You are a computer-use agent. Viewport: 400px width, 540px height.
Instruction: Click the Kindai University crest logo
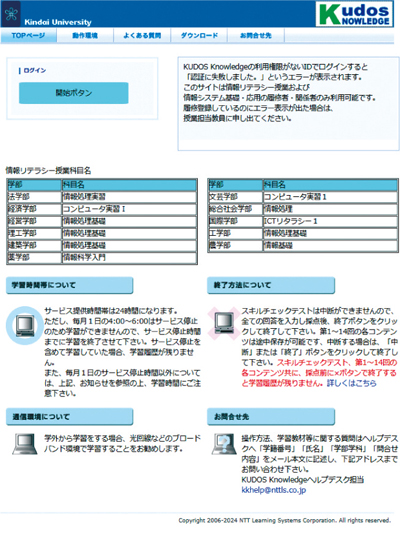point(11,14)
